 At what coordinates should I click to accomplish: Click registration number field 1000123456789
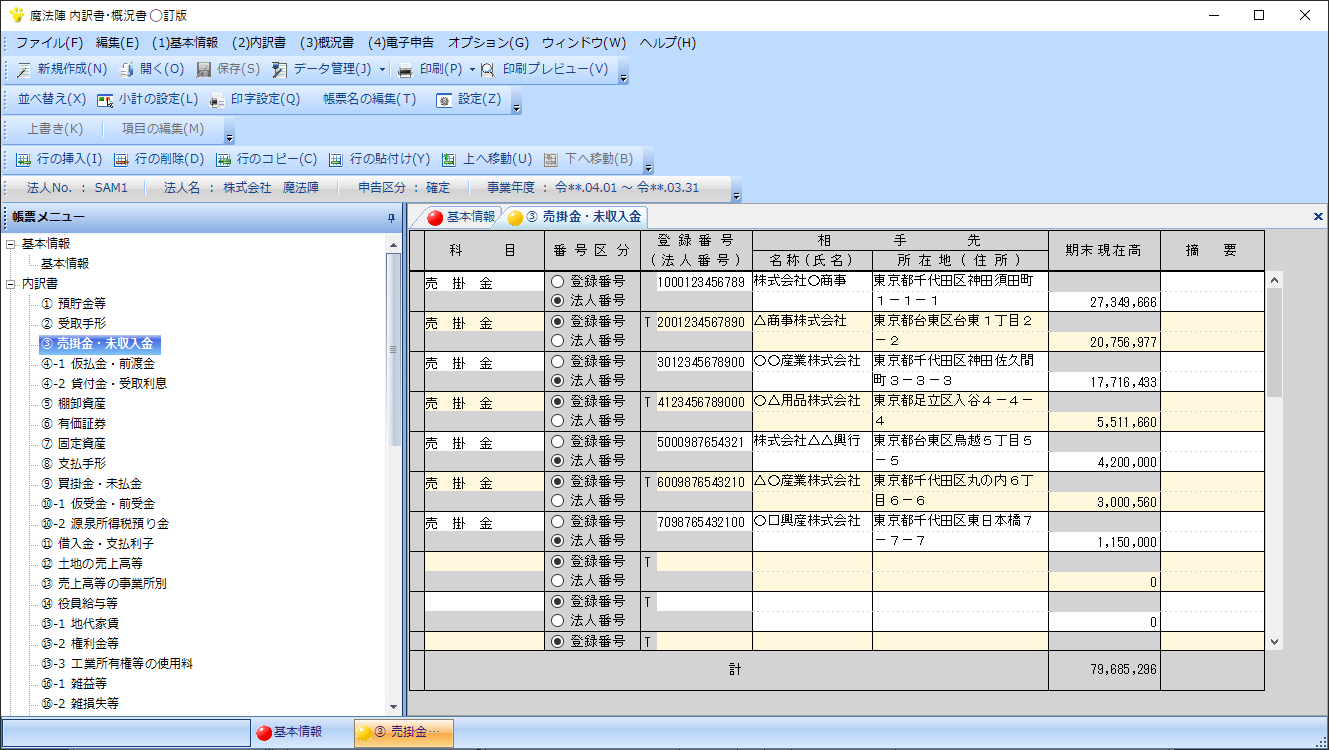[x=701, y=283]
